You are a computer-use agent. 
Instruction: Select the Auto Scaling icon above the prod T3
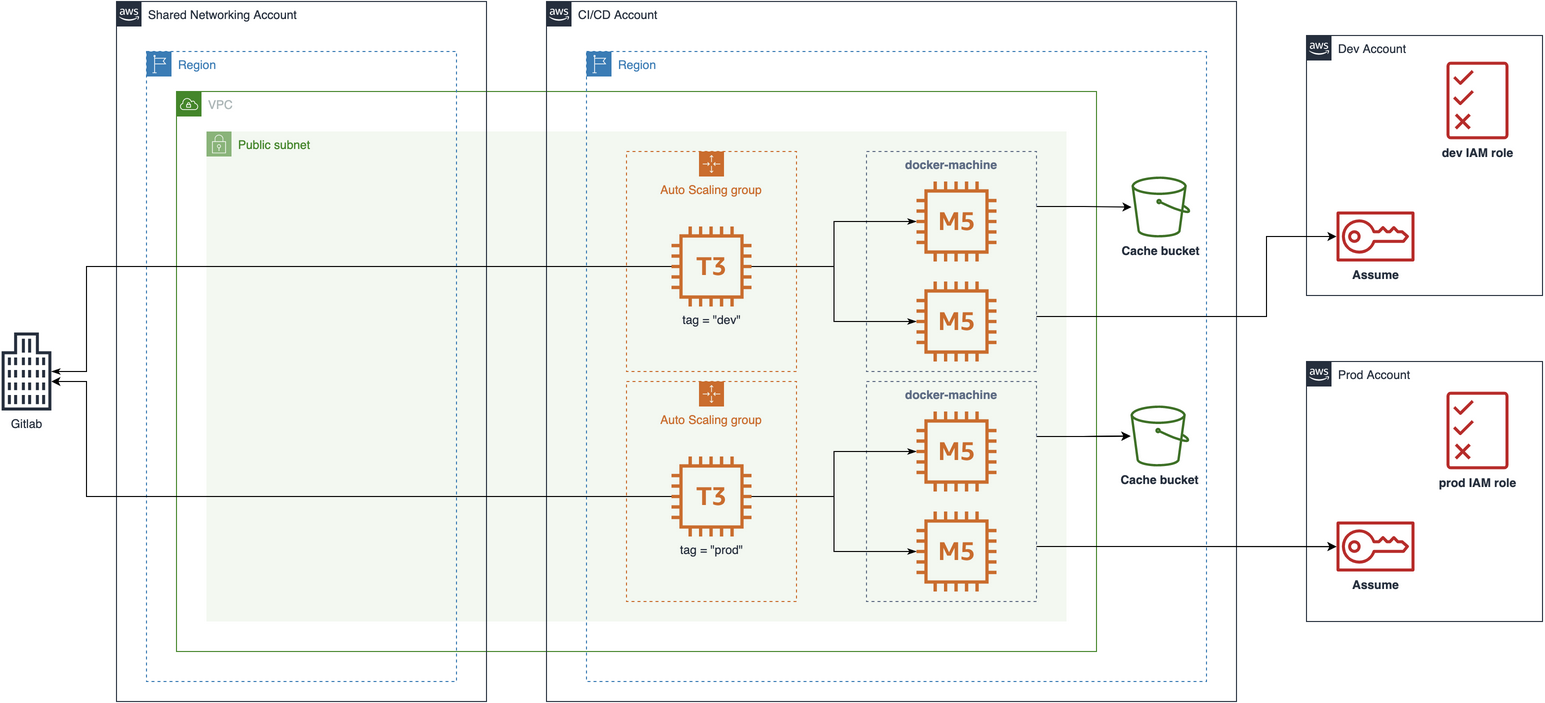[711, 394]
